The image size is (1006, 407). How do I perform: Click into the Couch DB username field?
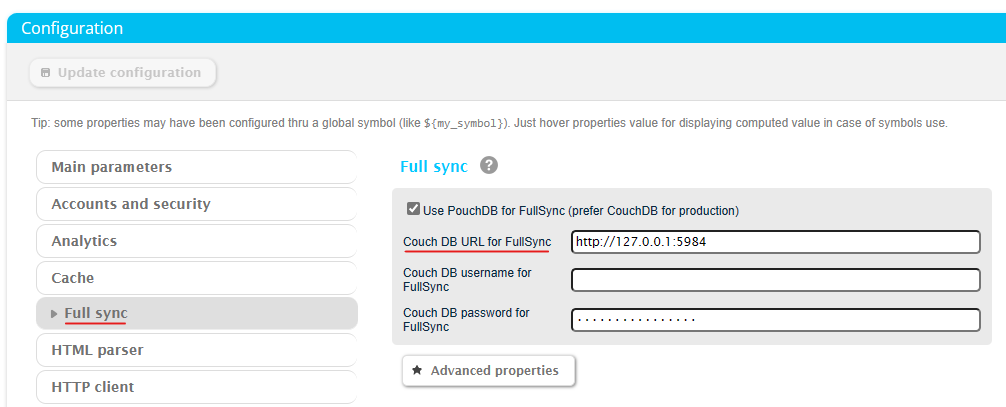[775, 280]
